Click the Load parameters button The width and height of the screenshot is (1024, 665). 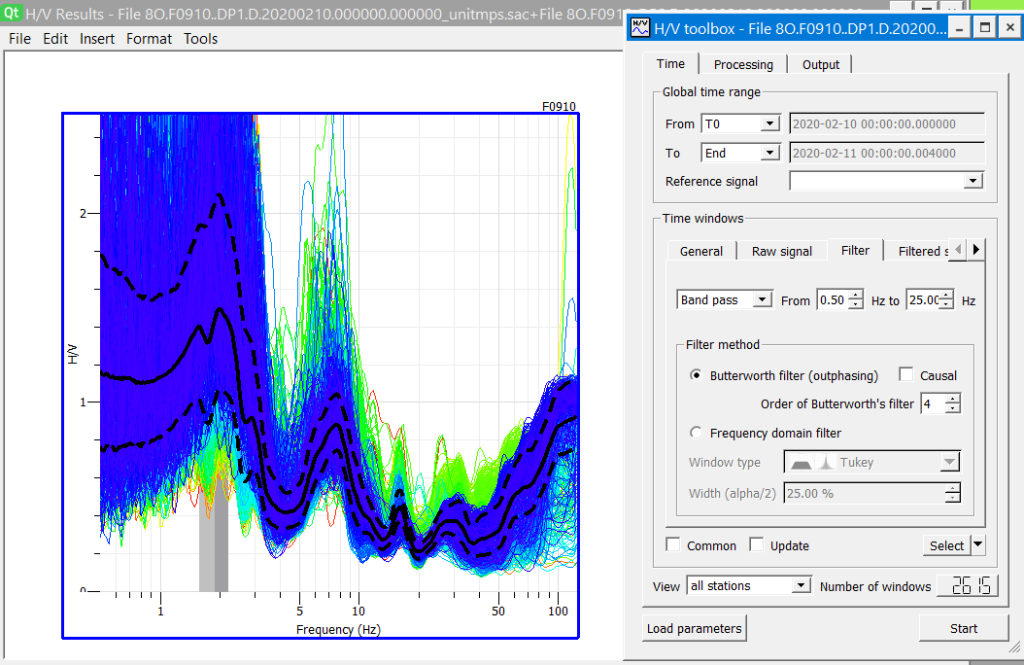point(695,629)
